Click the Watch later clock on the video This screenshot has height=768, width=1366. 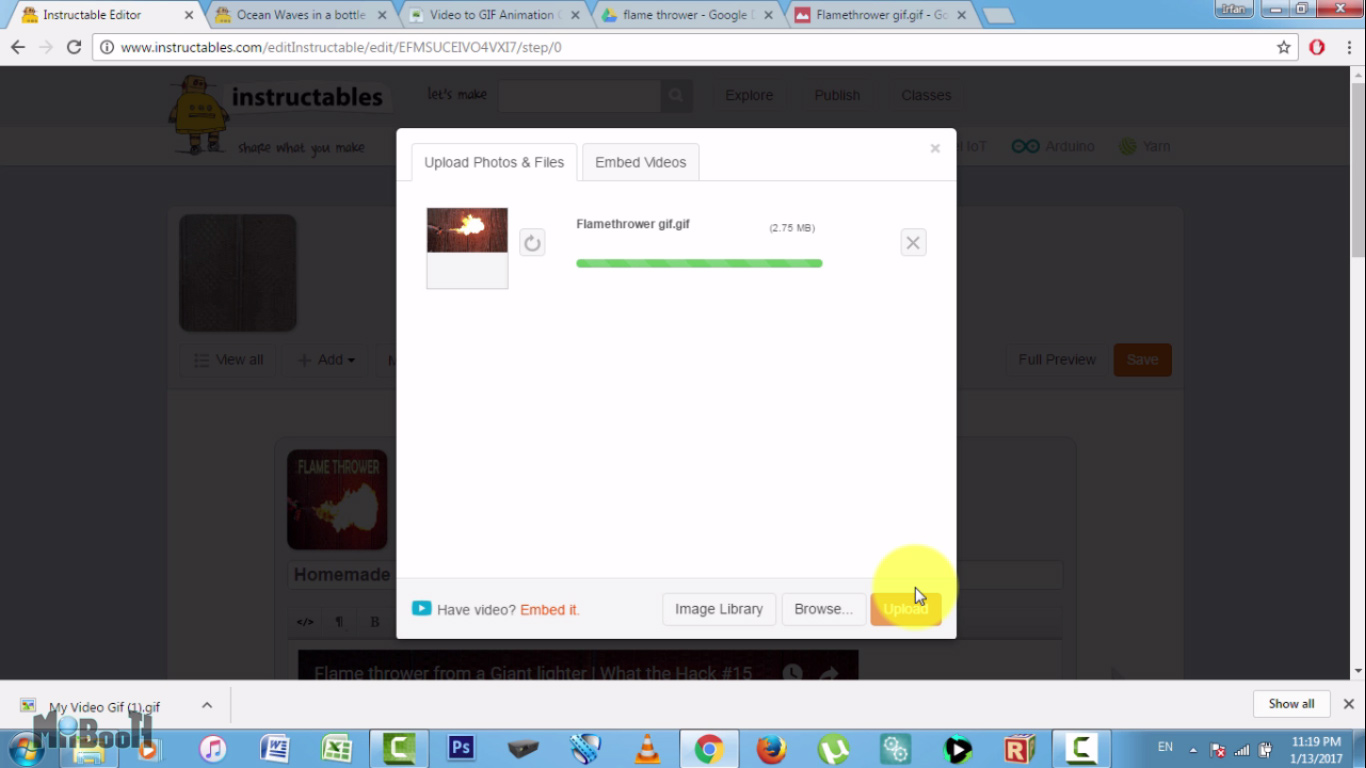(792, 673)
